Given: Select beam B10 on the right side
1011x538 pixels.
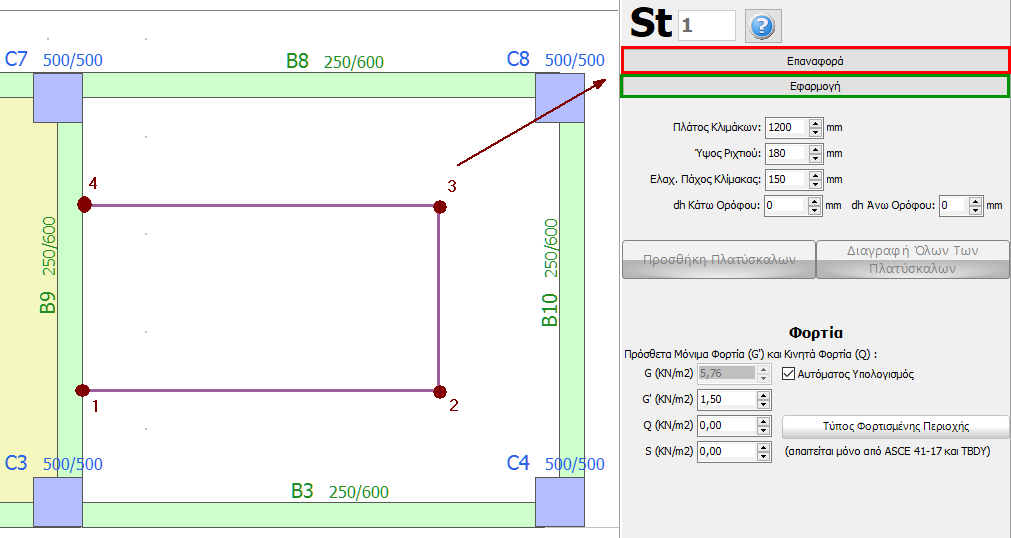Looking at the screenshot, I should 570,290.
